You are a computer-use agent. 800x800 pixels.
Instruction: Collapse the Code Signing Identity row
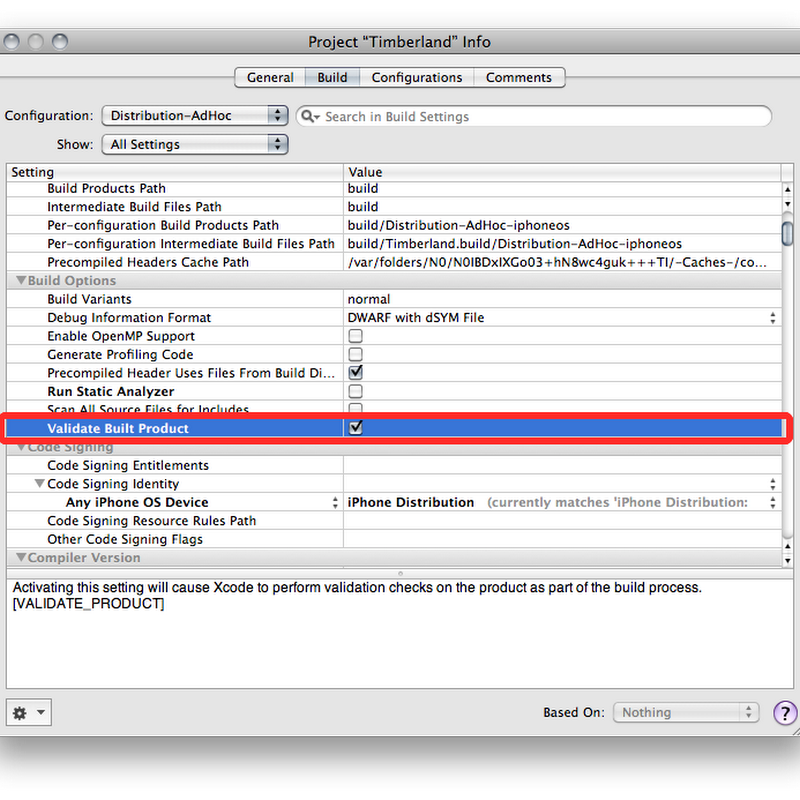(x=39, y=483)
